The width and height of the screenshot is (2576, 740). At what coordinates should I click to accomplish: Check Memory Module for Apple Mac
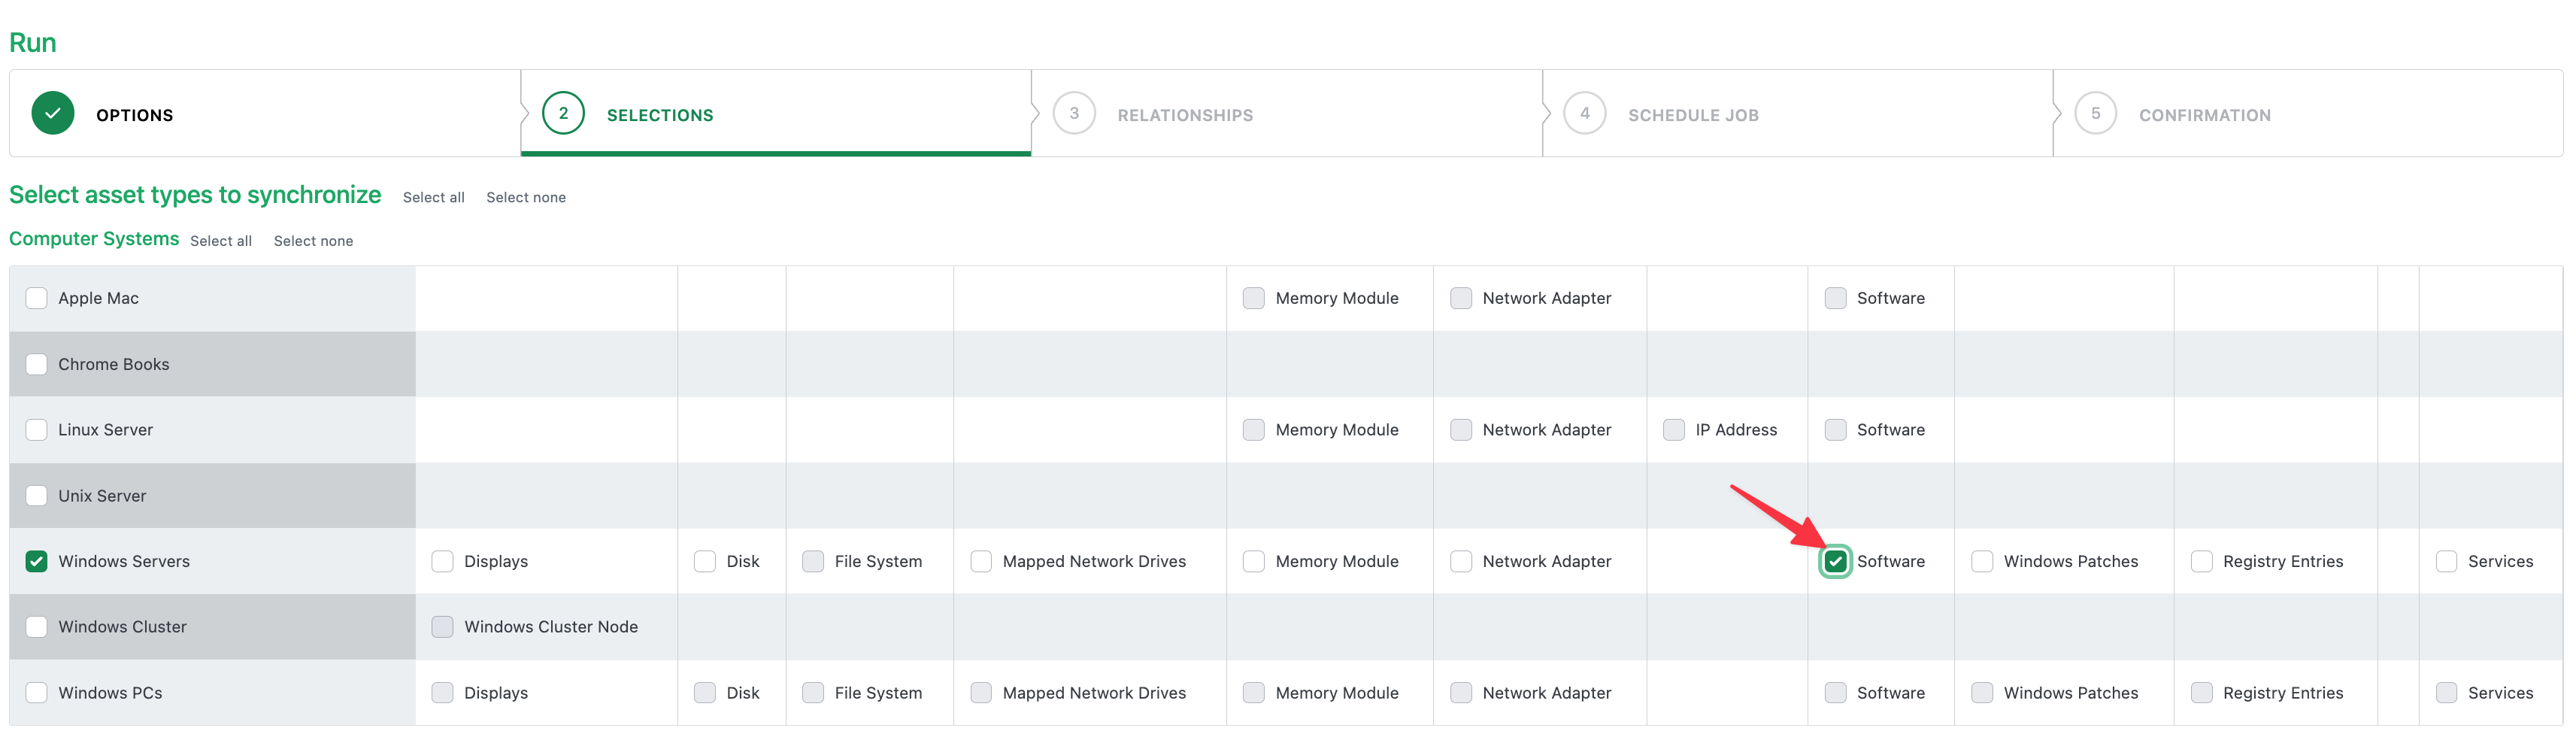coord(1254,298)
